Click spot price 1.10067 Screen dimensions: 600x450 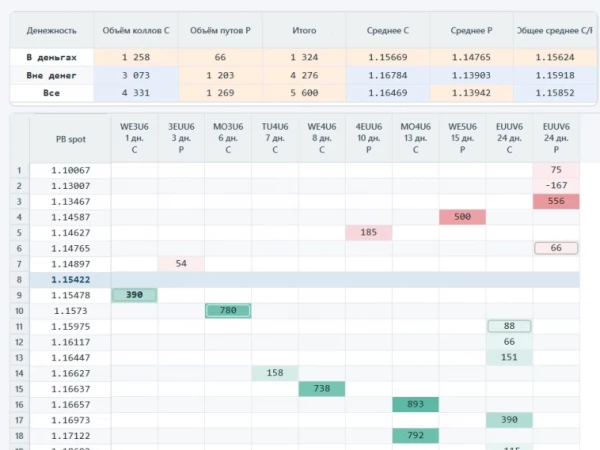(x=71, y=170)
